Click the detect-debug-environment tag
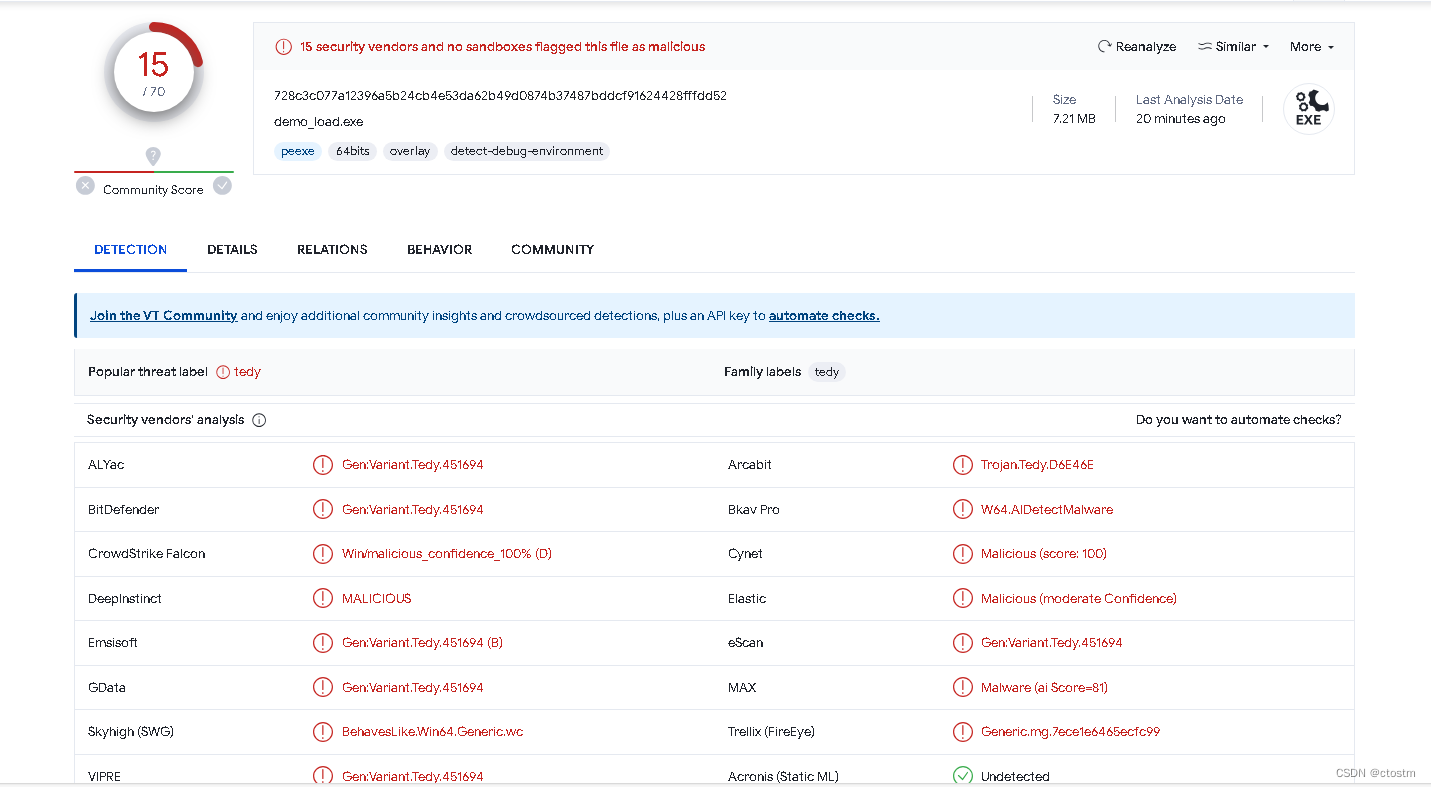Screen dimensions: 1431x787 pyautogui.click(x=527, y=152)
